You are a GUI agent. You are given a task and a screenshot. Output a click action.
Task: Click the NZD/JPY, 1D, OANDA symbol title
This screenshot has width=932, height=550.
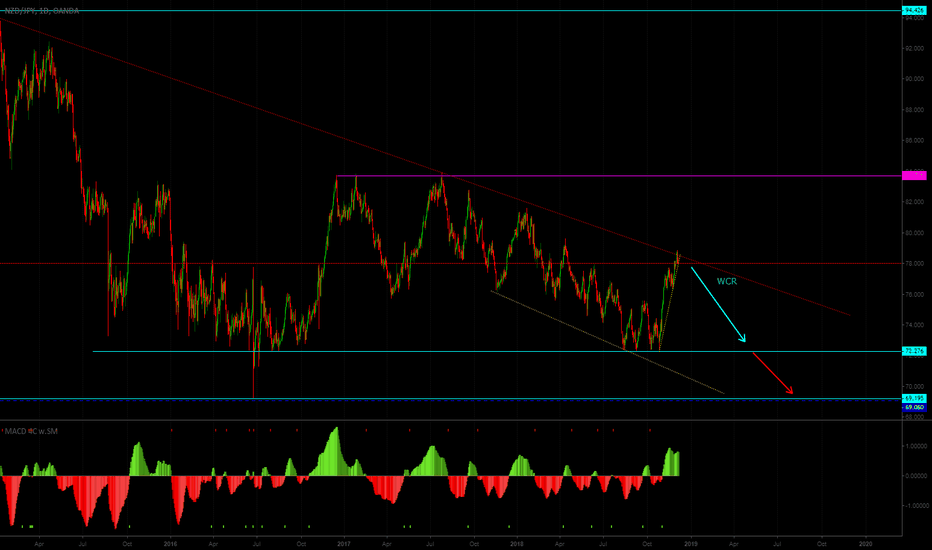42,11
